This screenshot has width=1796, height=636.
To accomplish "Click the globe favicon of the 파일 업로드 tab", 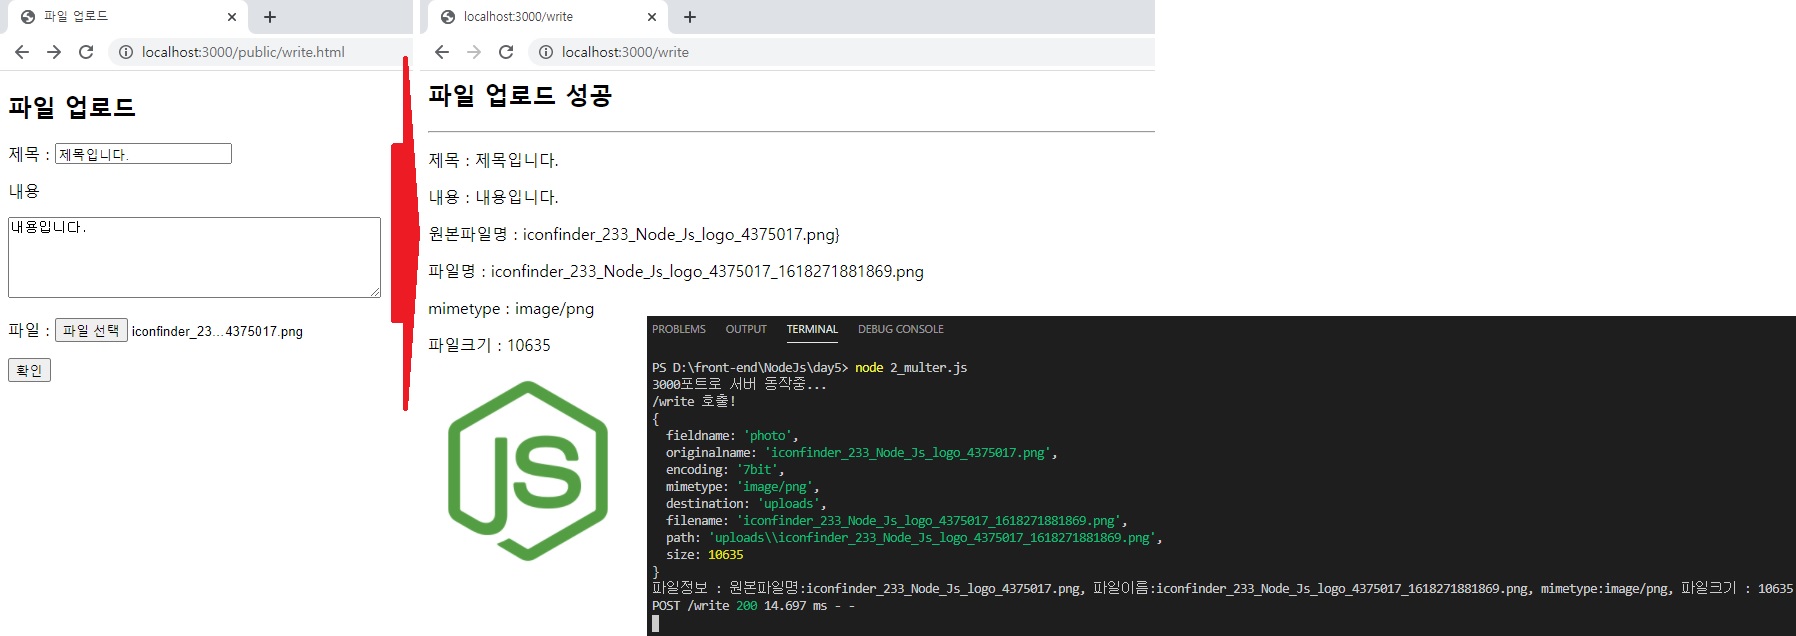I will [x=28, y=17].
